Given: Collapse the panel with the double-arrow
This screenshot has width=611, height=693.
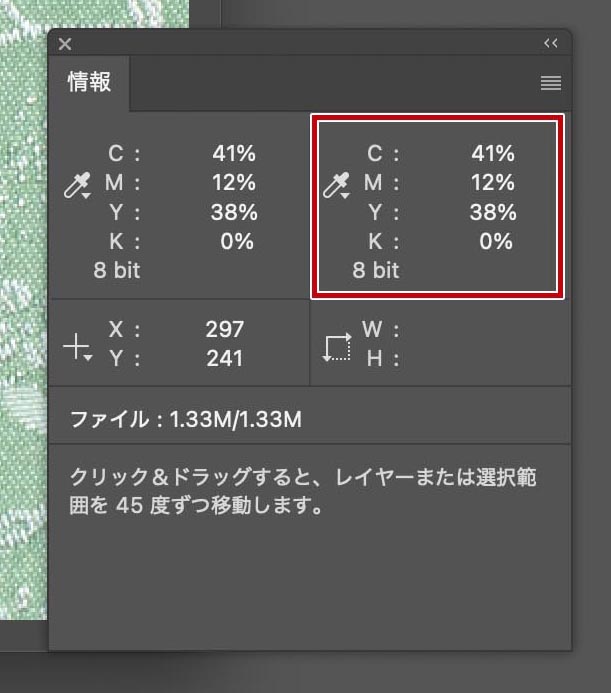Looking at the screenshot, I should click(x=550, y=44).
